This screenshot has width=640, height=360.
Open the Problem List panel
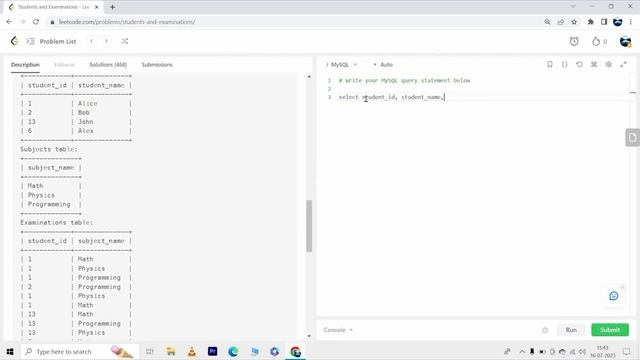coord(51,41)
